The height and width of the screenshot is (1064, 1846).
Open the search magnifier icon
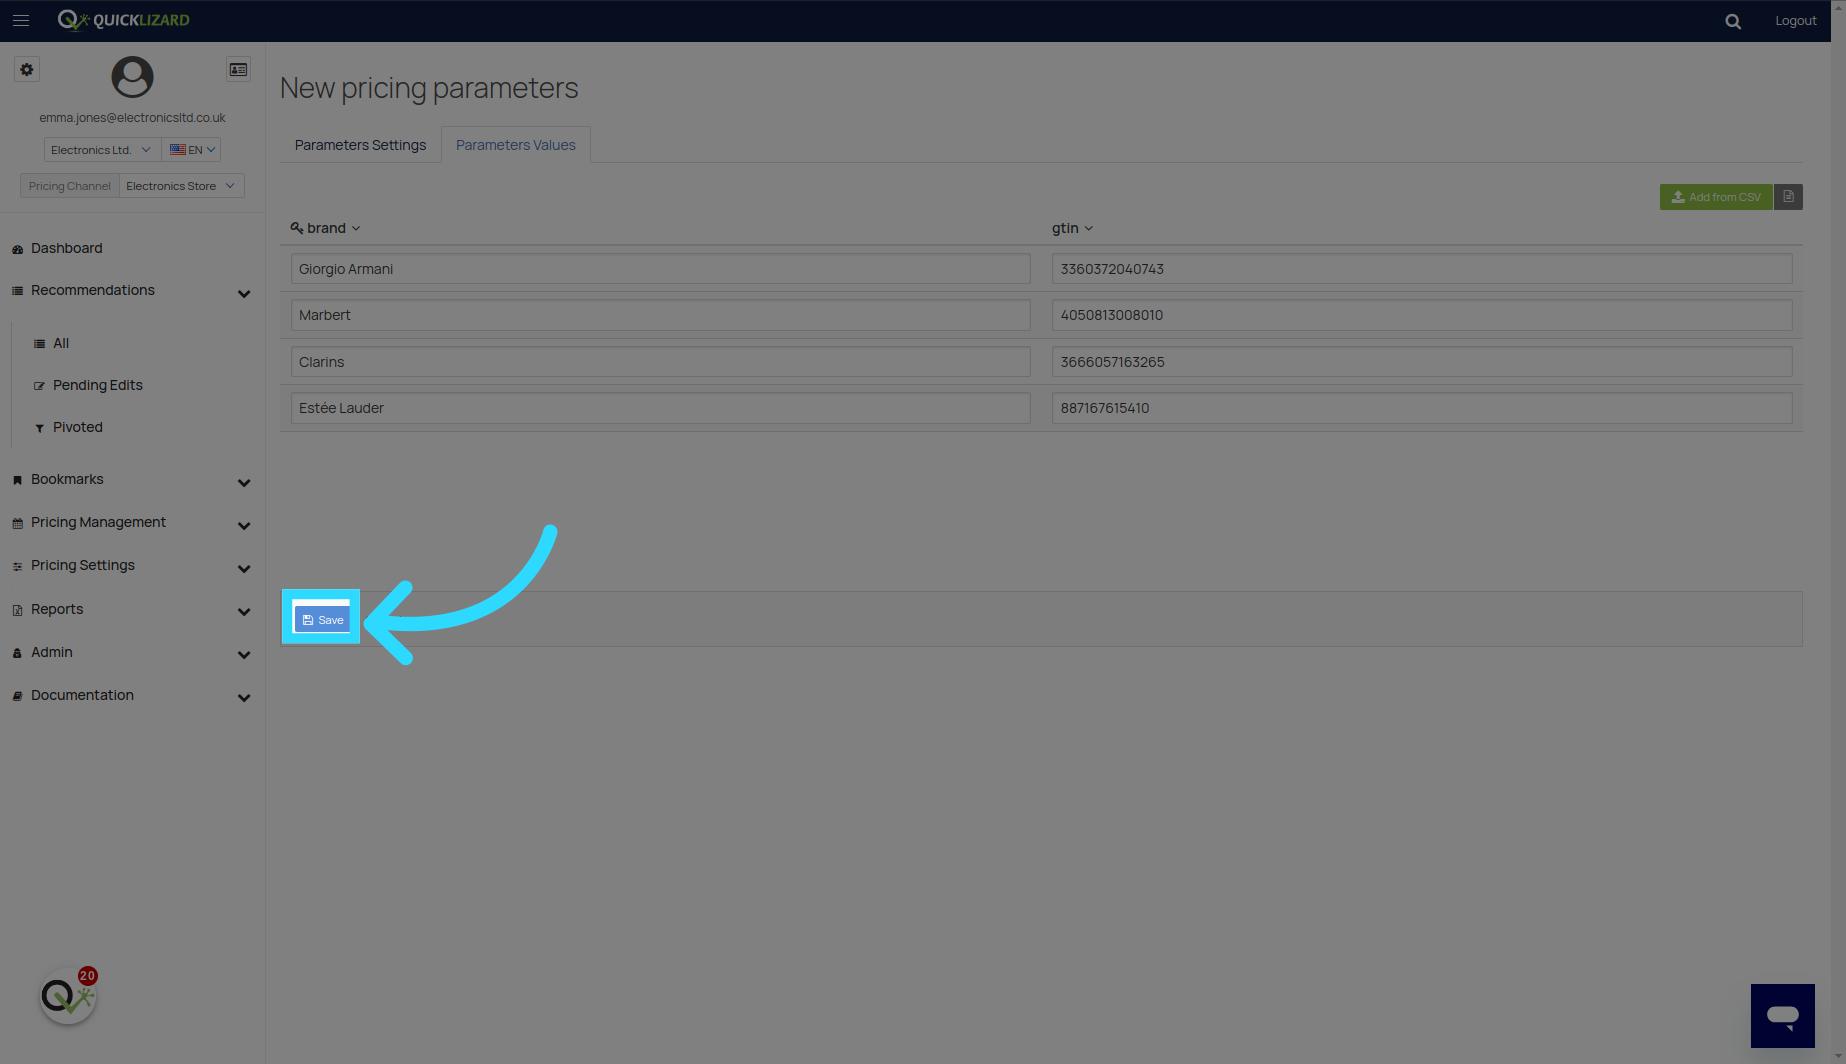[x=1733, y=21]
